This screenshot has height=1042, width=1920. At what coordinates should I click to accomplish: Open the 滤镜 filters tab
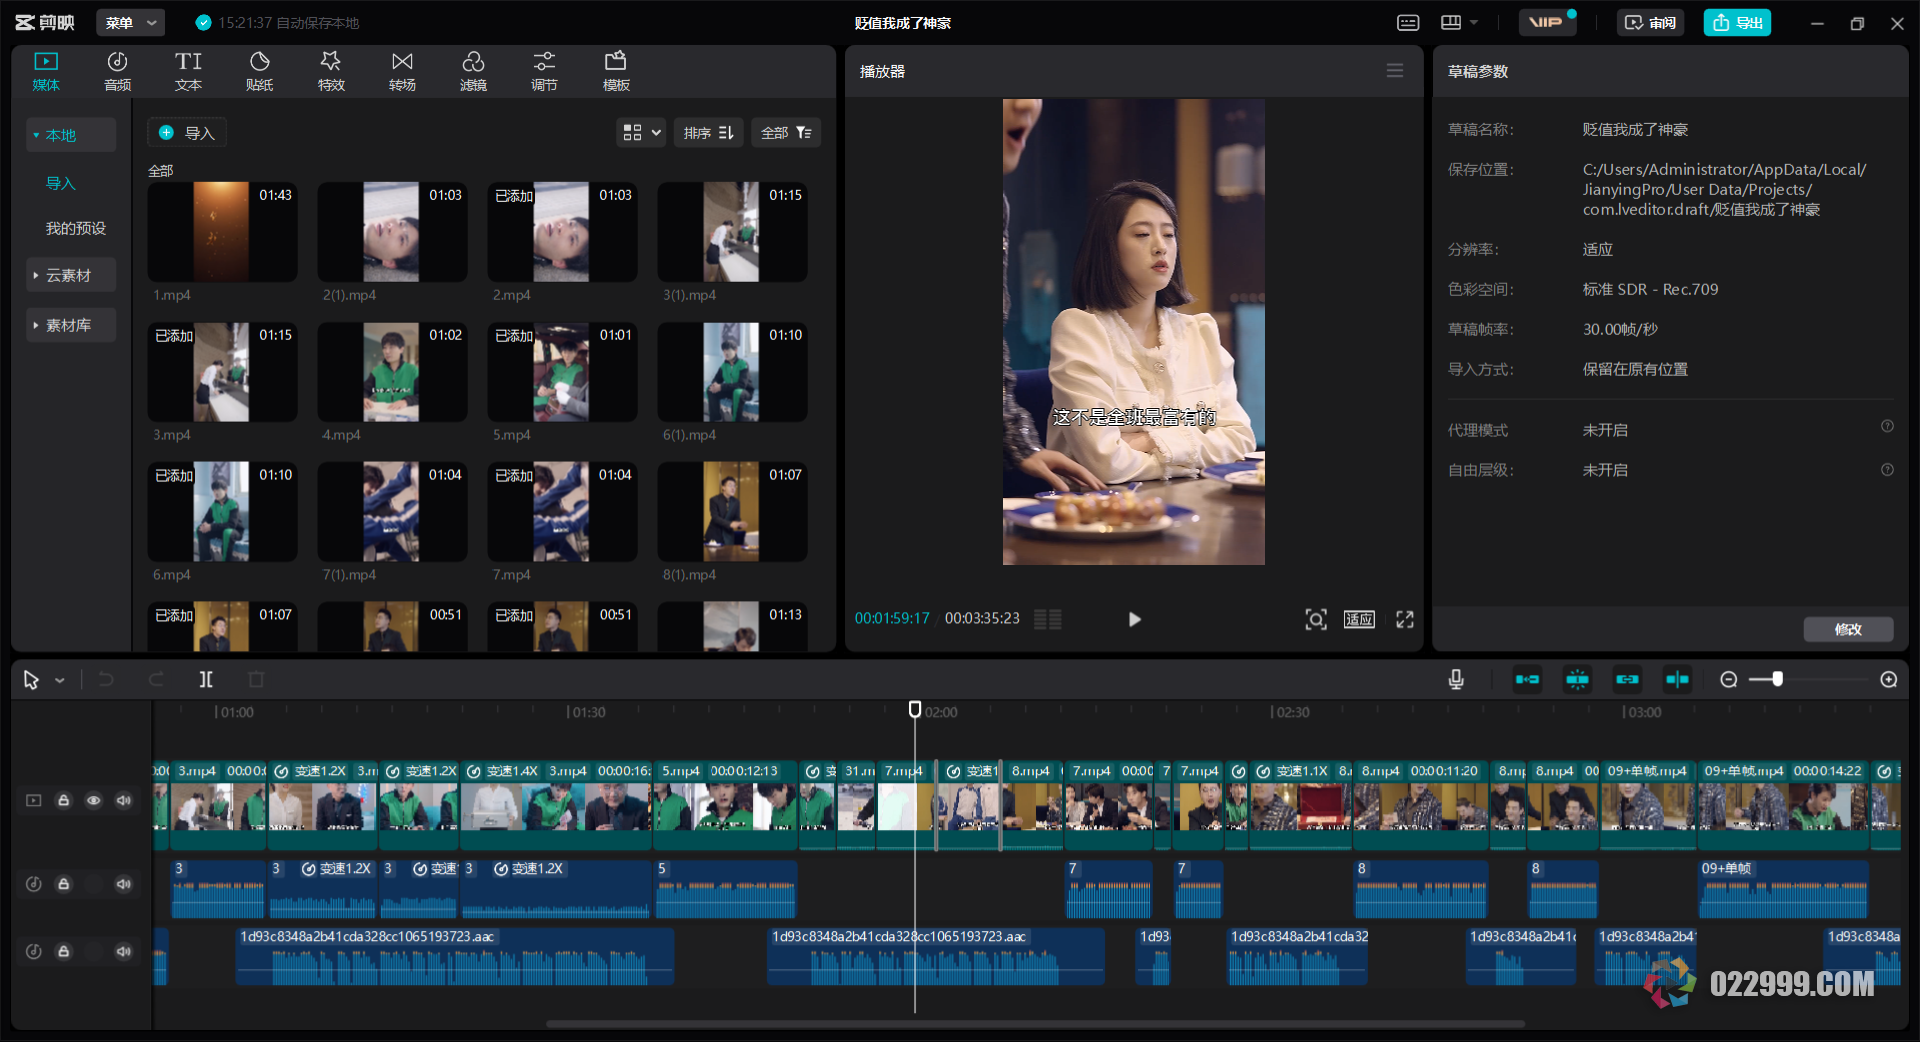point(473,72)
